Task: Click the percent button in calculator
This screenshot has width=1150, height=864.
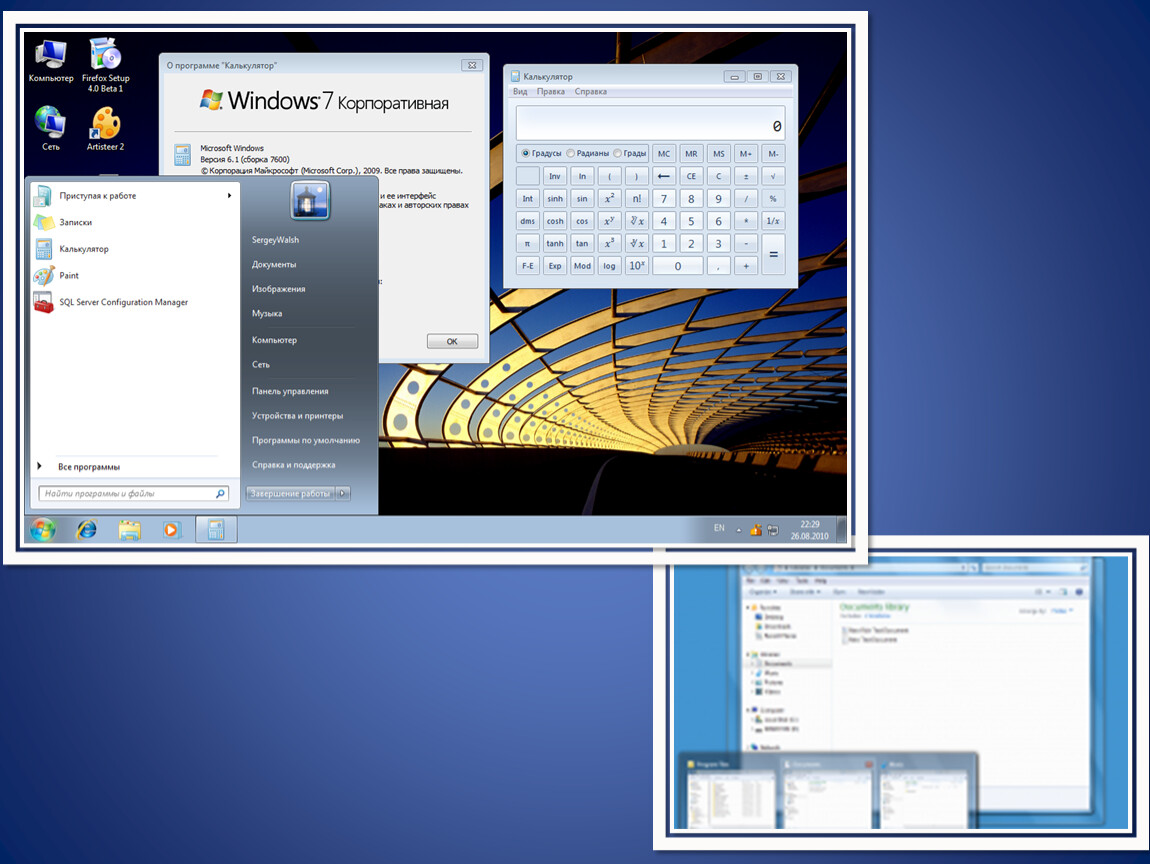Action: coord(773,199)
